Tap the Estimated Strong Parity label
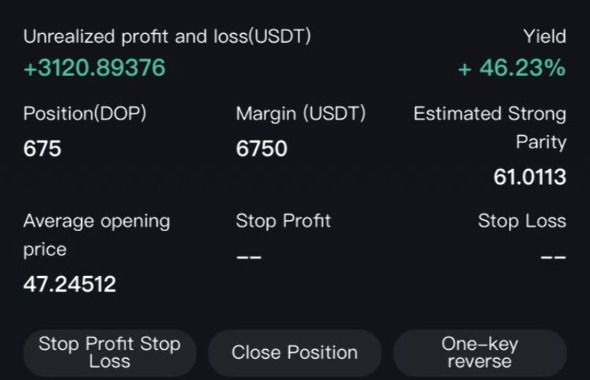 (490, 128)
